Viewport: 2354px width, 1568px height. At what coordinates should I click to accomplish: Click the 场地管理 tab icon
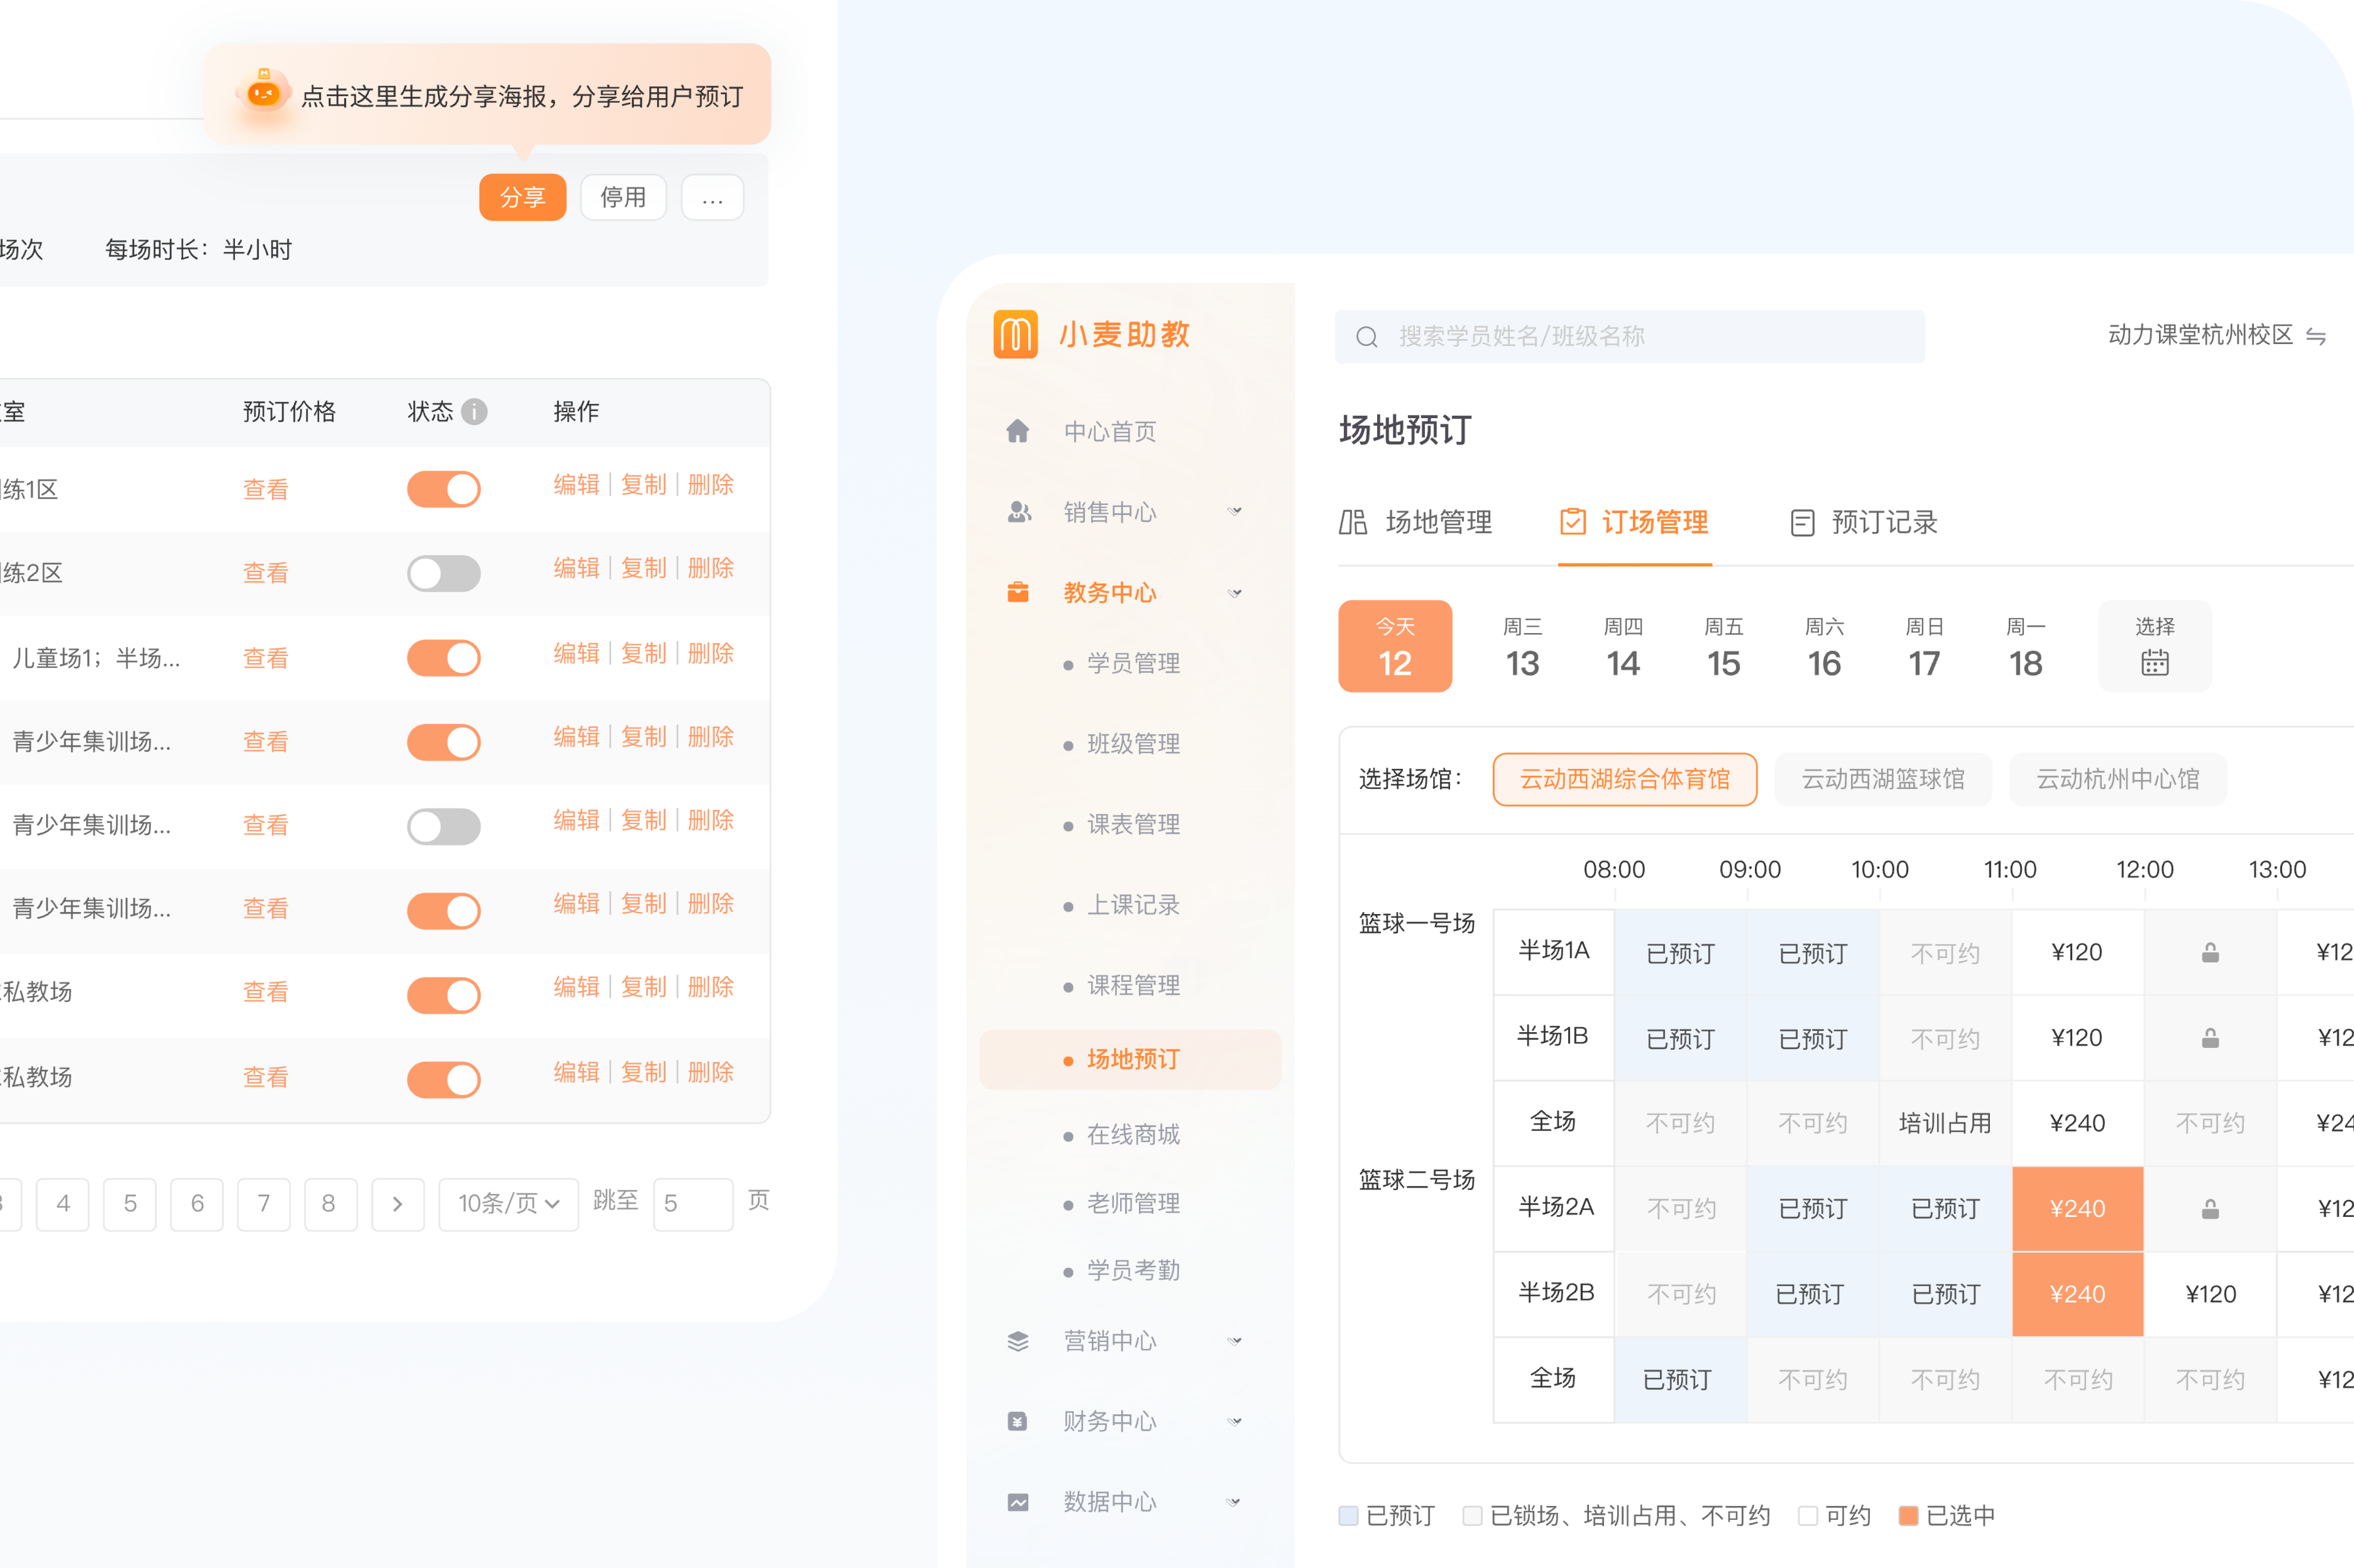pos(1353,522)
